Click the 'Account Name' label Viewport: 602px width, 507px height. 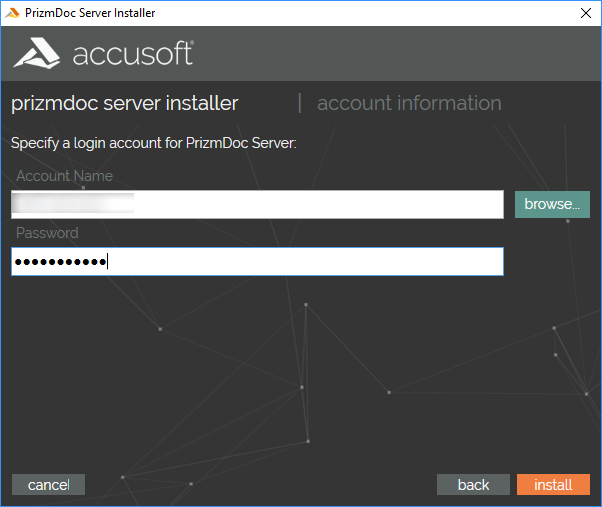64,176
